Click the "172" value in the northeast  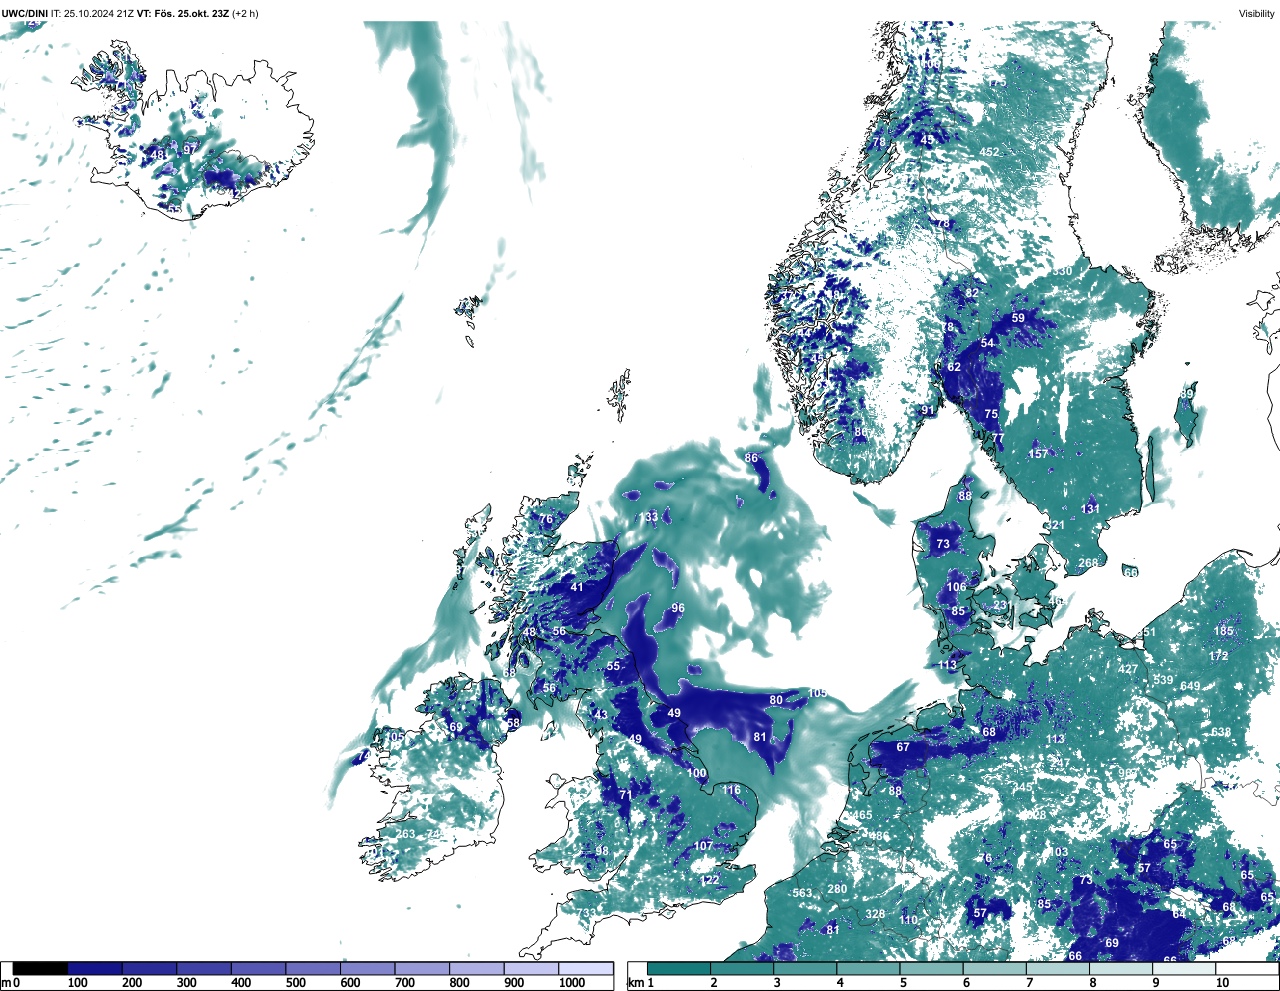1218,656
